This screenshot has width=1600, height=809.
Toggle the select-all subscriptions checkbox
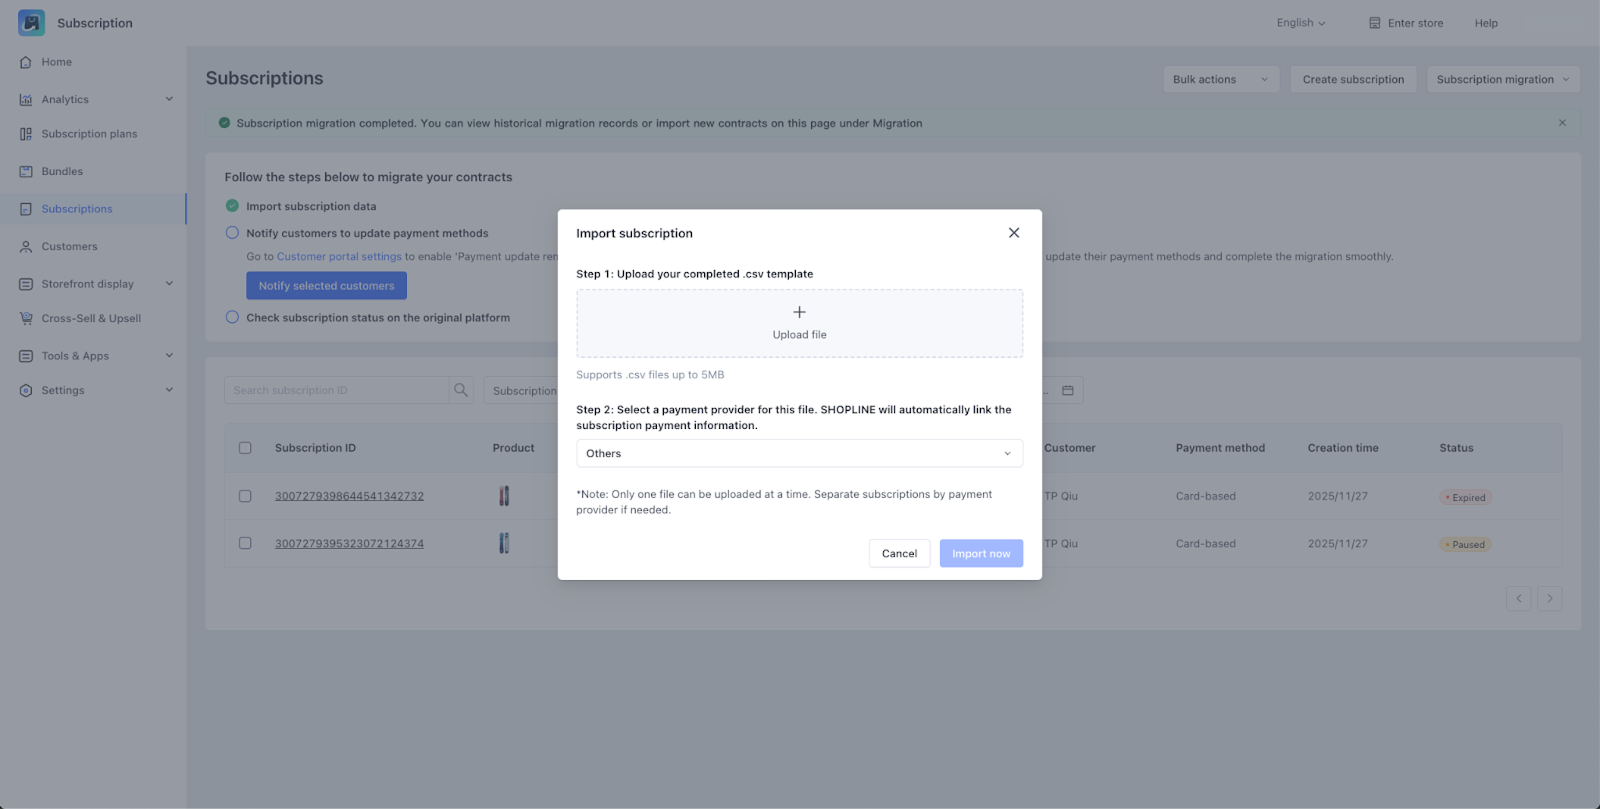[245, 448]
